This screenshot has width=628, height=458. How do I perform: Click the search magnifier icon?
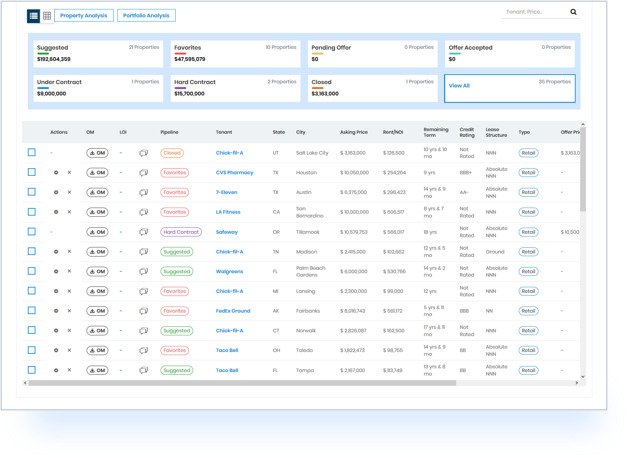(x=574, y=12)
